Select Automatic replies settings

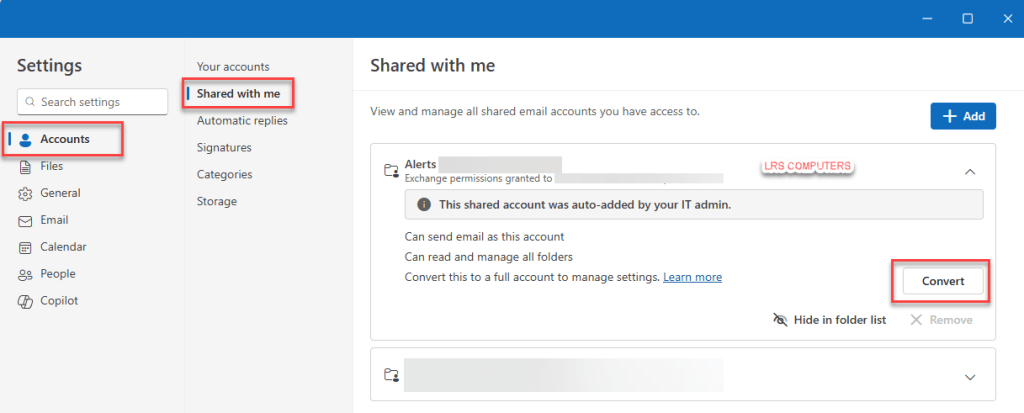pyautogui.click(x=242, y=121)
